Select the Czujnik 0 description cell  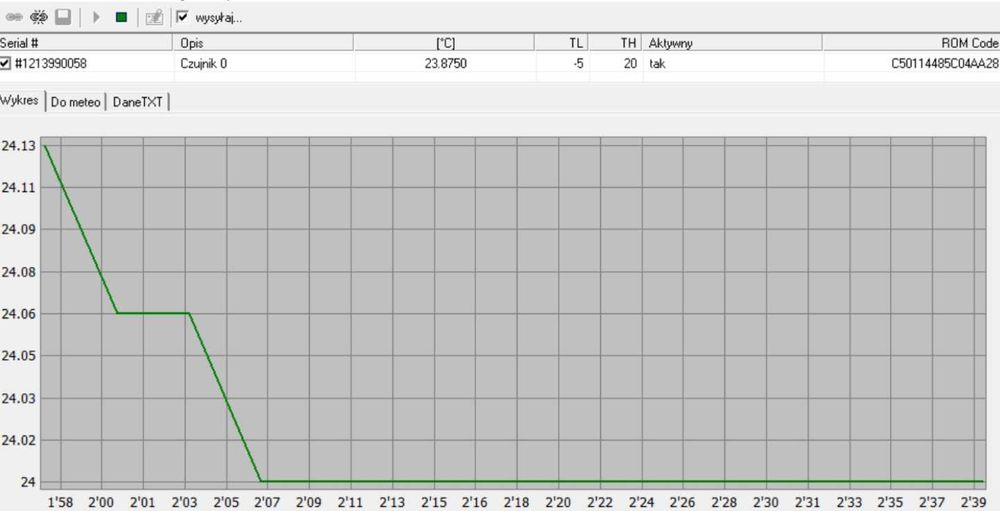point(203,63)
